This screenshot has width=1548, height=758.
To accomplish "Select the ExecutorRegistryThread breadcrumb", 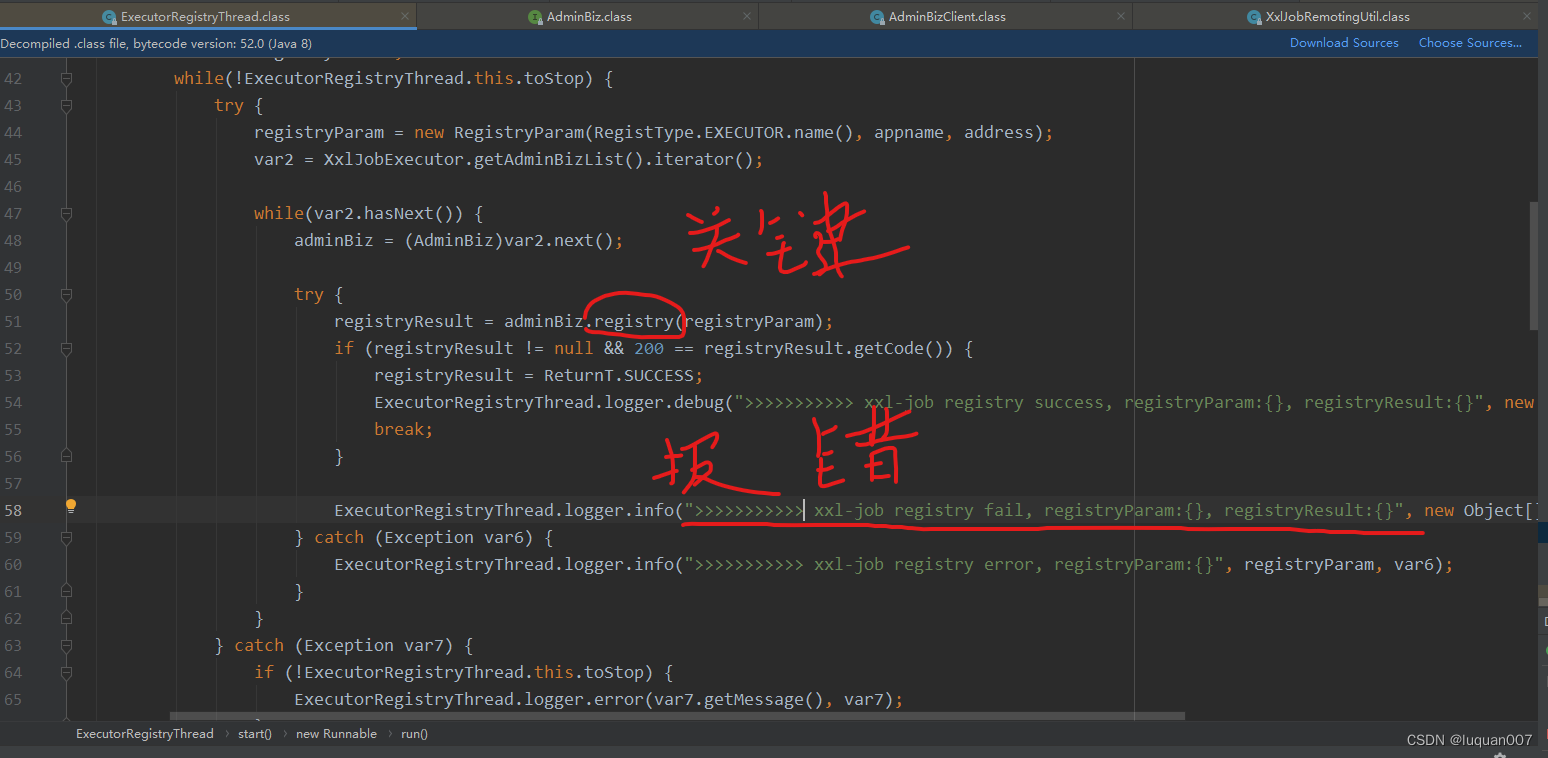I will point(145,734).
